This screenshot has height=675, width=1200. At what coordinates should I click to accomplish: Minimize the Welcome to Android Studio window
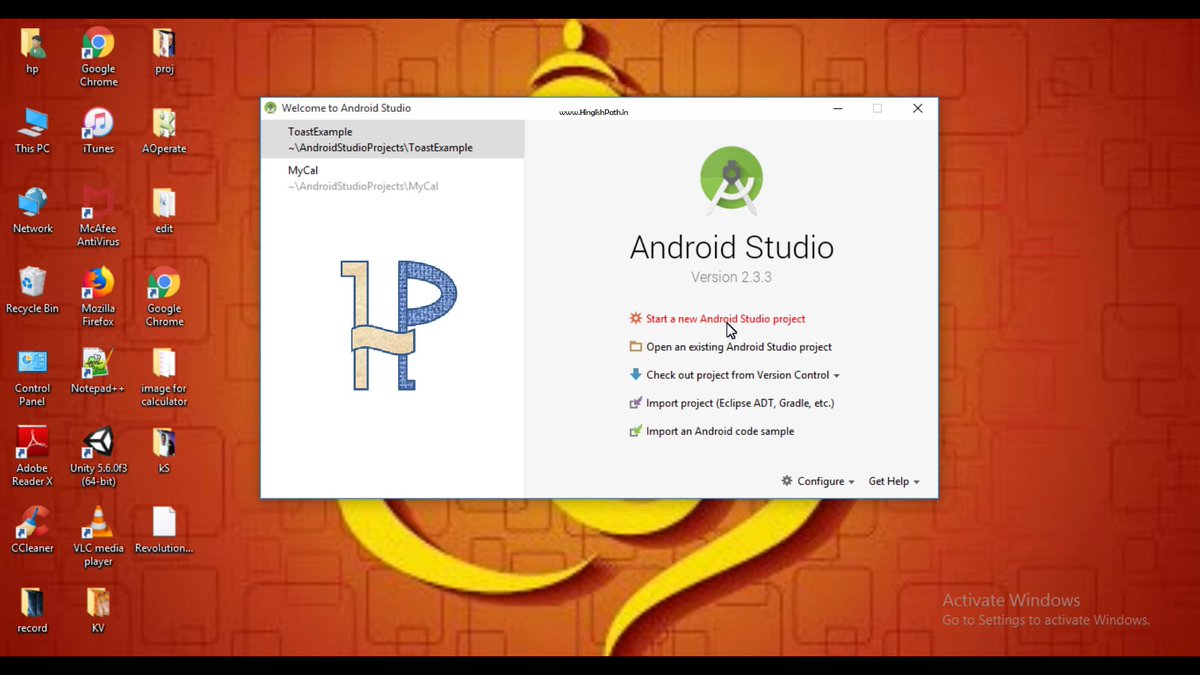838,108
